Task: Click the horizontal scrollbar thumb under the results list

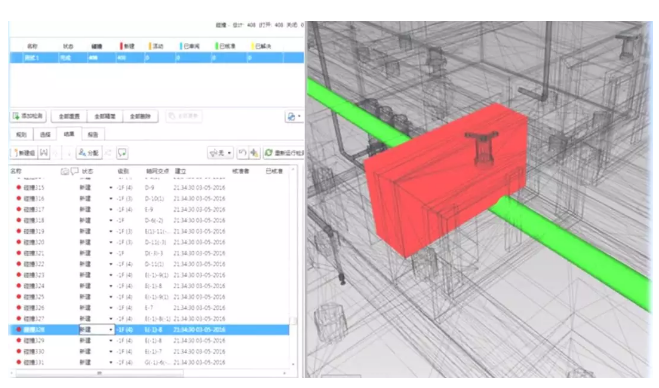Action: tap(99, 373)
